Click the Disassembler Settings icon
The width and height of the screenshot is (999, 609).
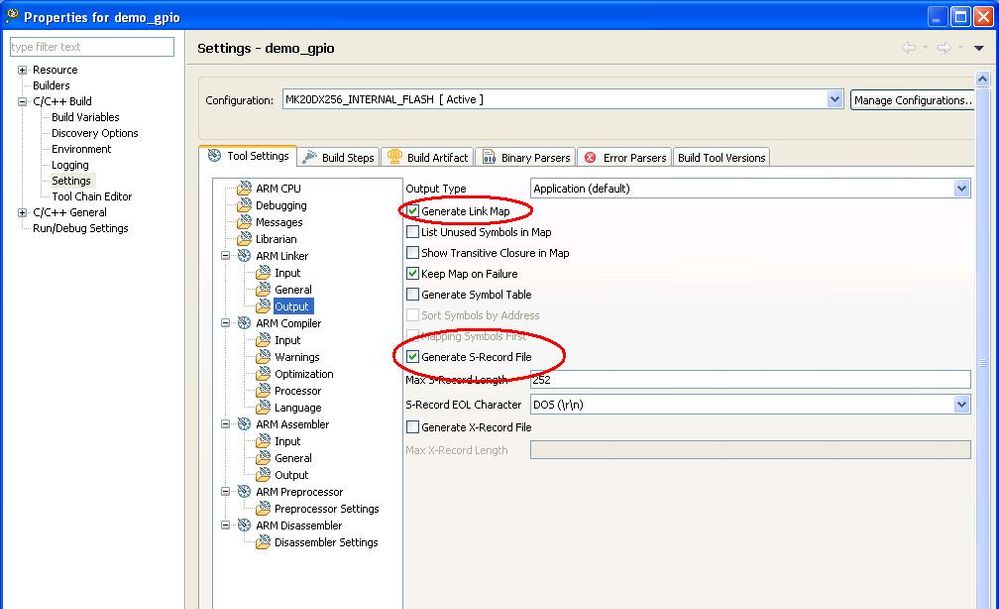click(x=264, y=543)
